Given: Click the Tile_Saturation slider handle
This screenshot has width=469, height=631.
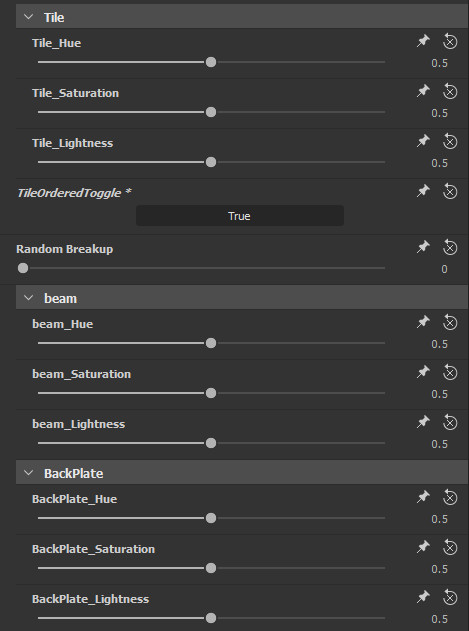Looking at the screenshot, I should coord(211,112).
